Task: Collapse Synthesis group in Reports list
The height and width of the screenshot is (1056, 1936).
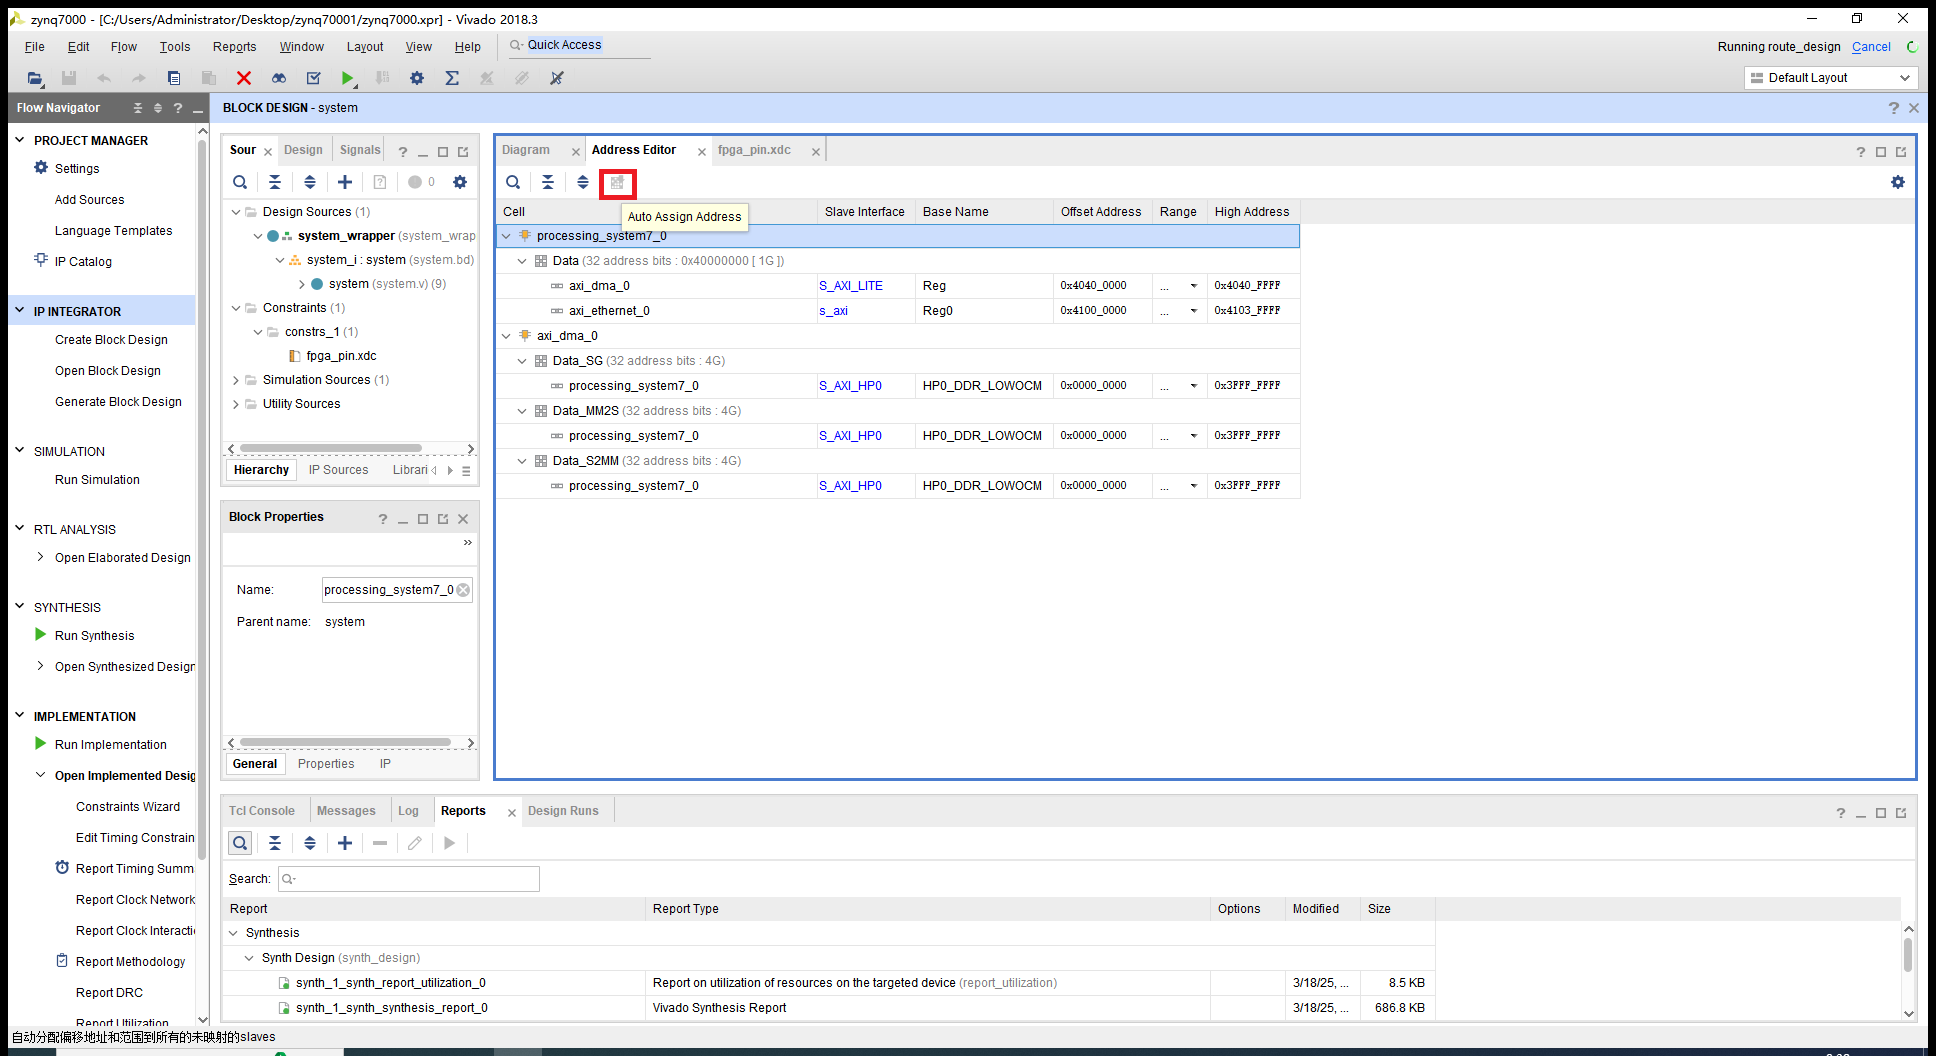Action: (x=234, y=933)
